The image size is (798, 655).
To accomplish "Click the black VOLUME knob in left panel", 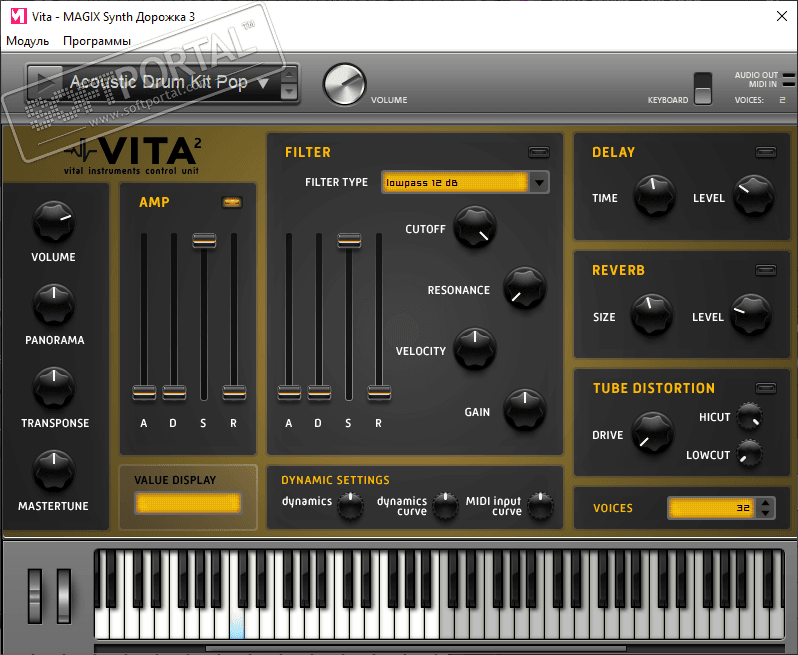I will 53,221.
